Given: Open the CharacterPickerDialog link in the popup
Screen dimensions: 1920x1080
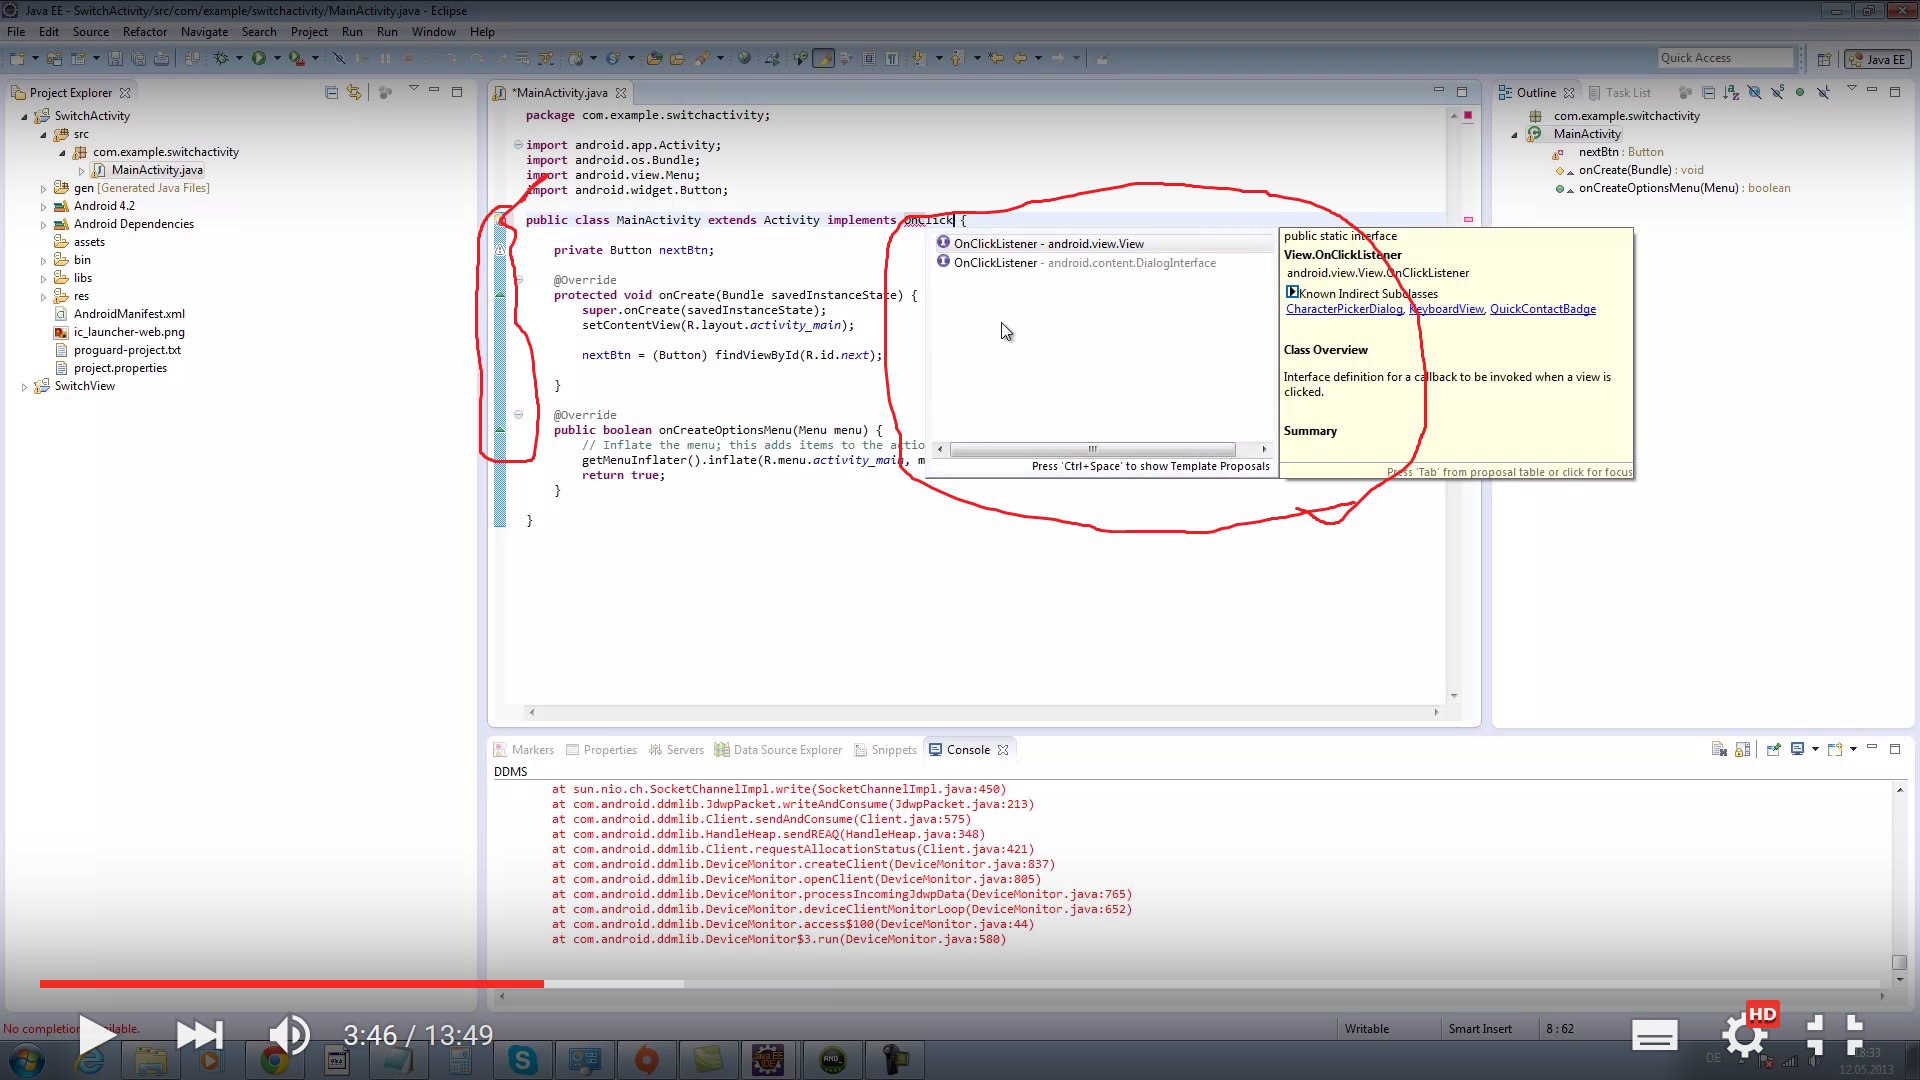Looking at the screenshot, I should [1344, 309].
